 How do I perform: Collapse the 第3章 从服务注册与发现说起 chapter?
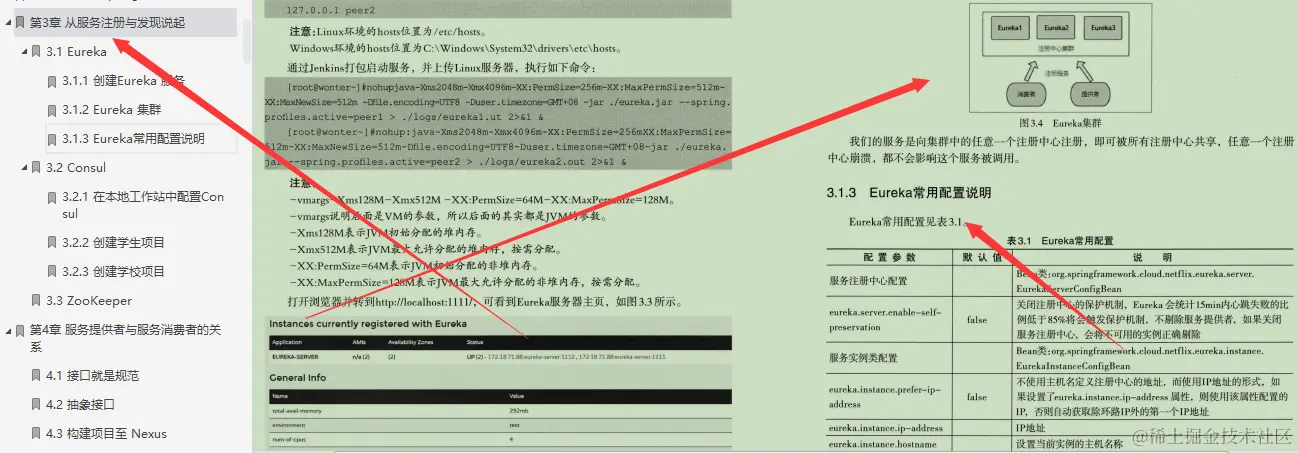(x=7, y=22)
